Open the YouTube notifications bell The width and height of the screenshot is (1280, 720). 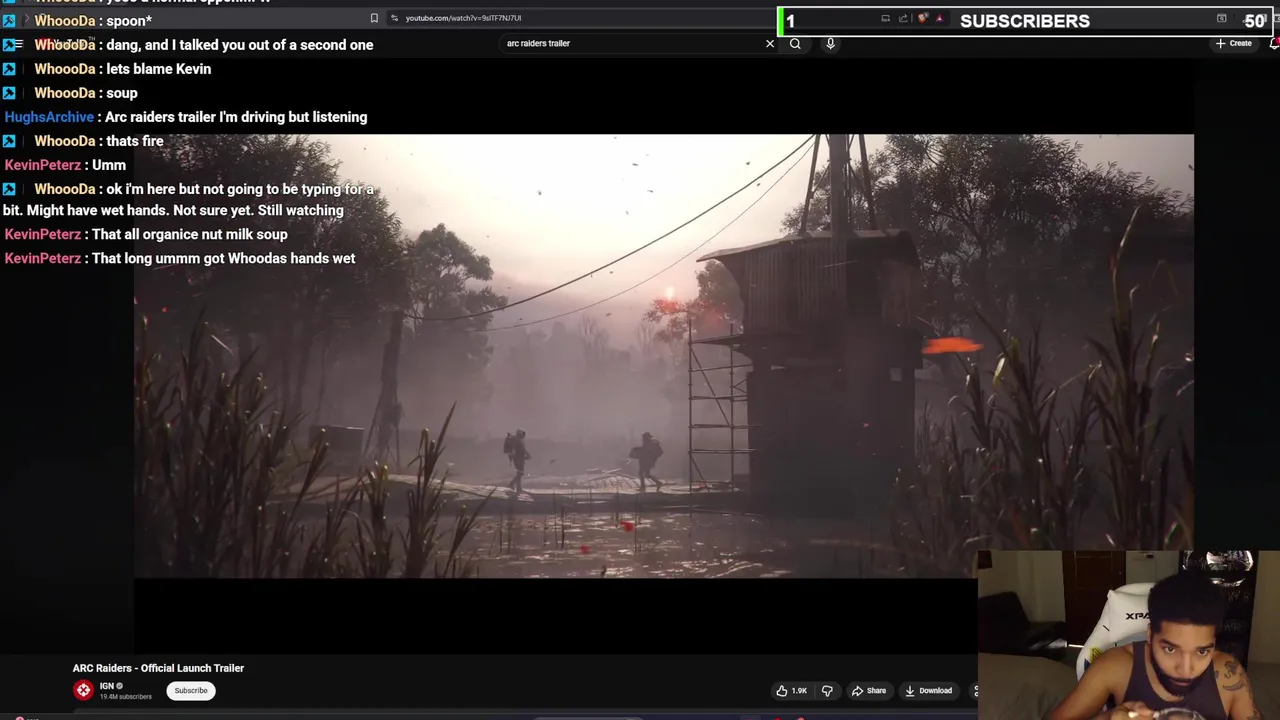point(1274,43)
